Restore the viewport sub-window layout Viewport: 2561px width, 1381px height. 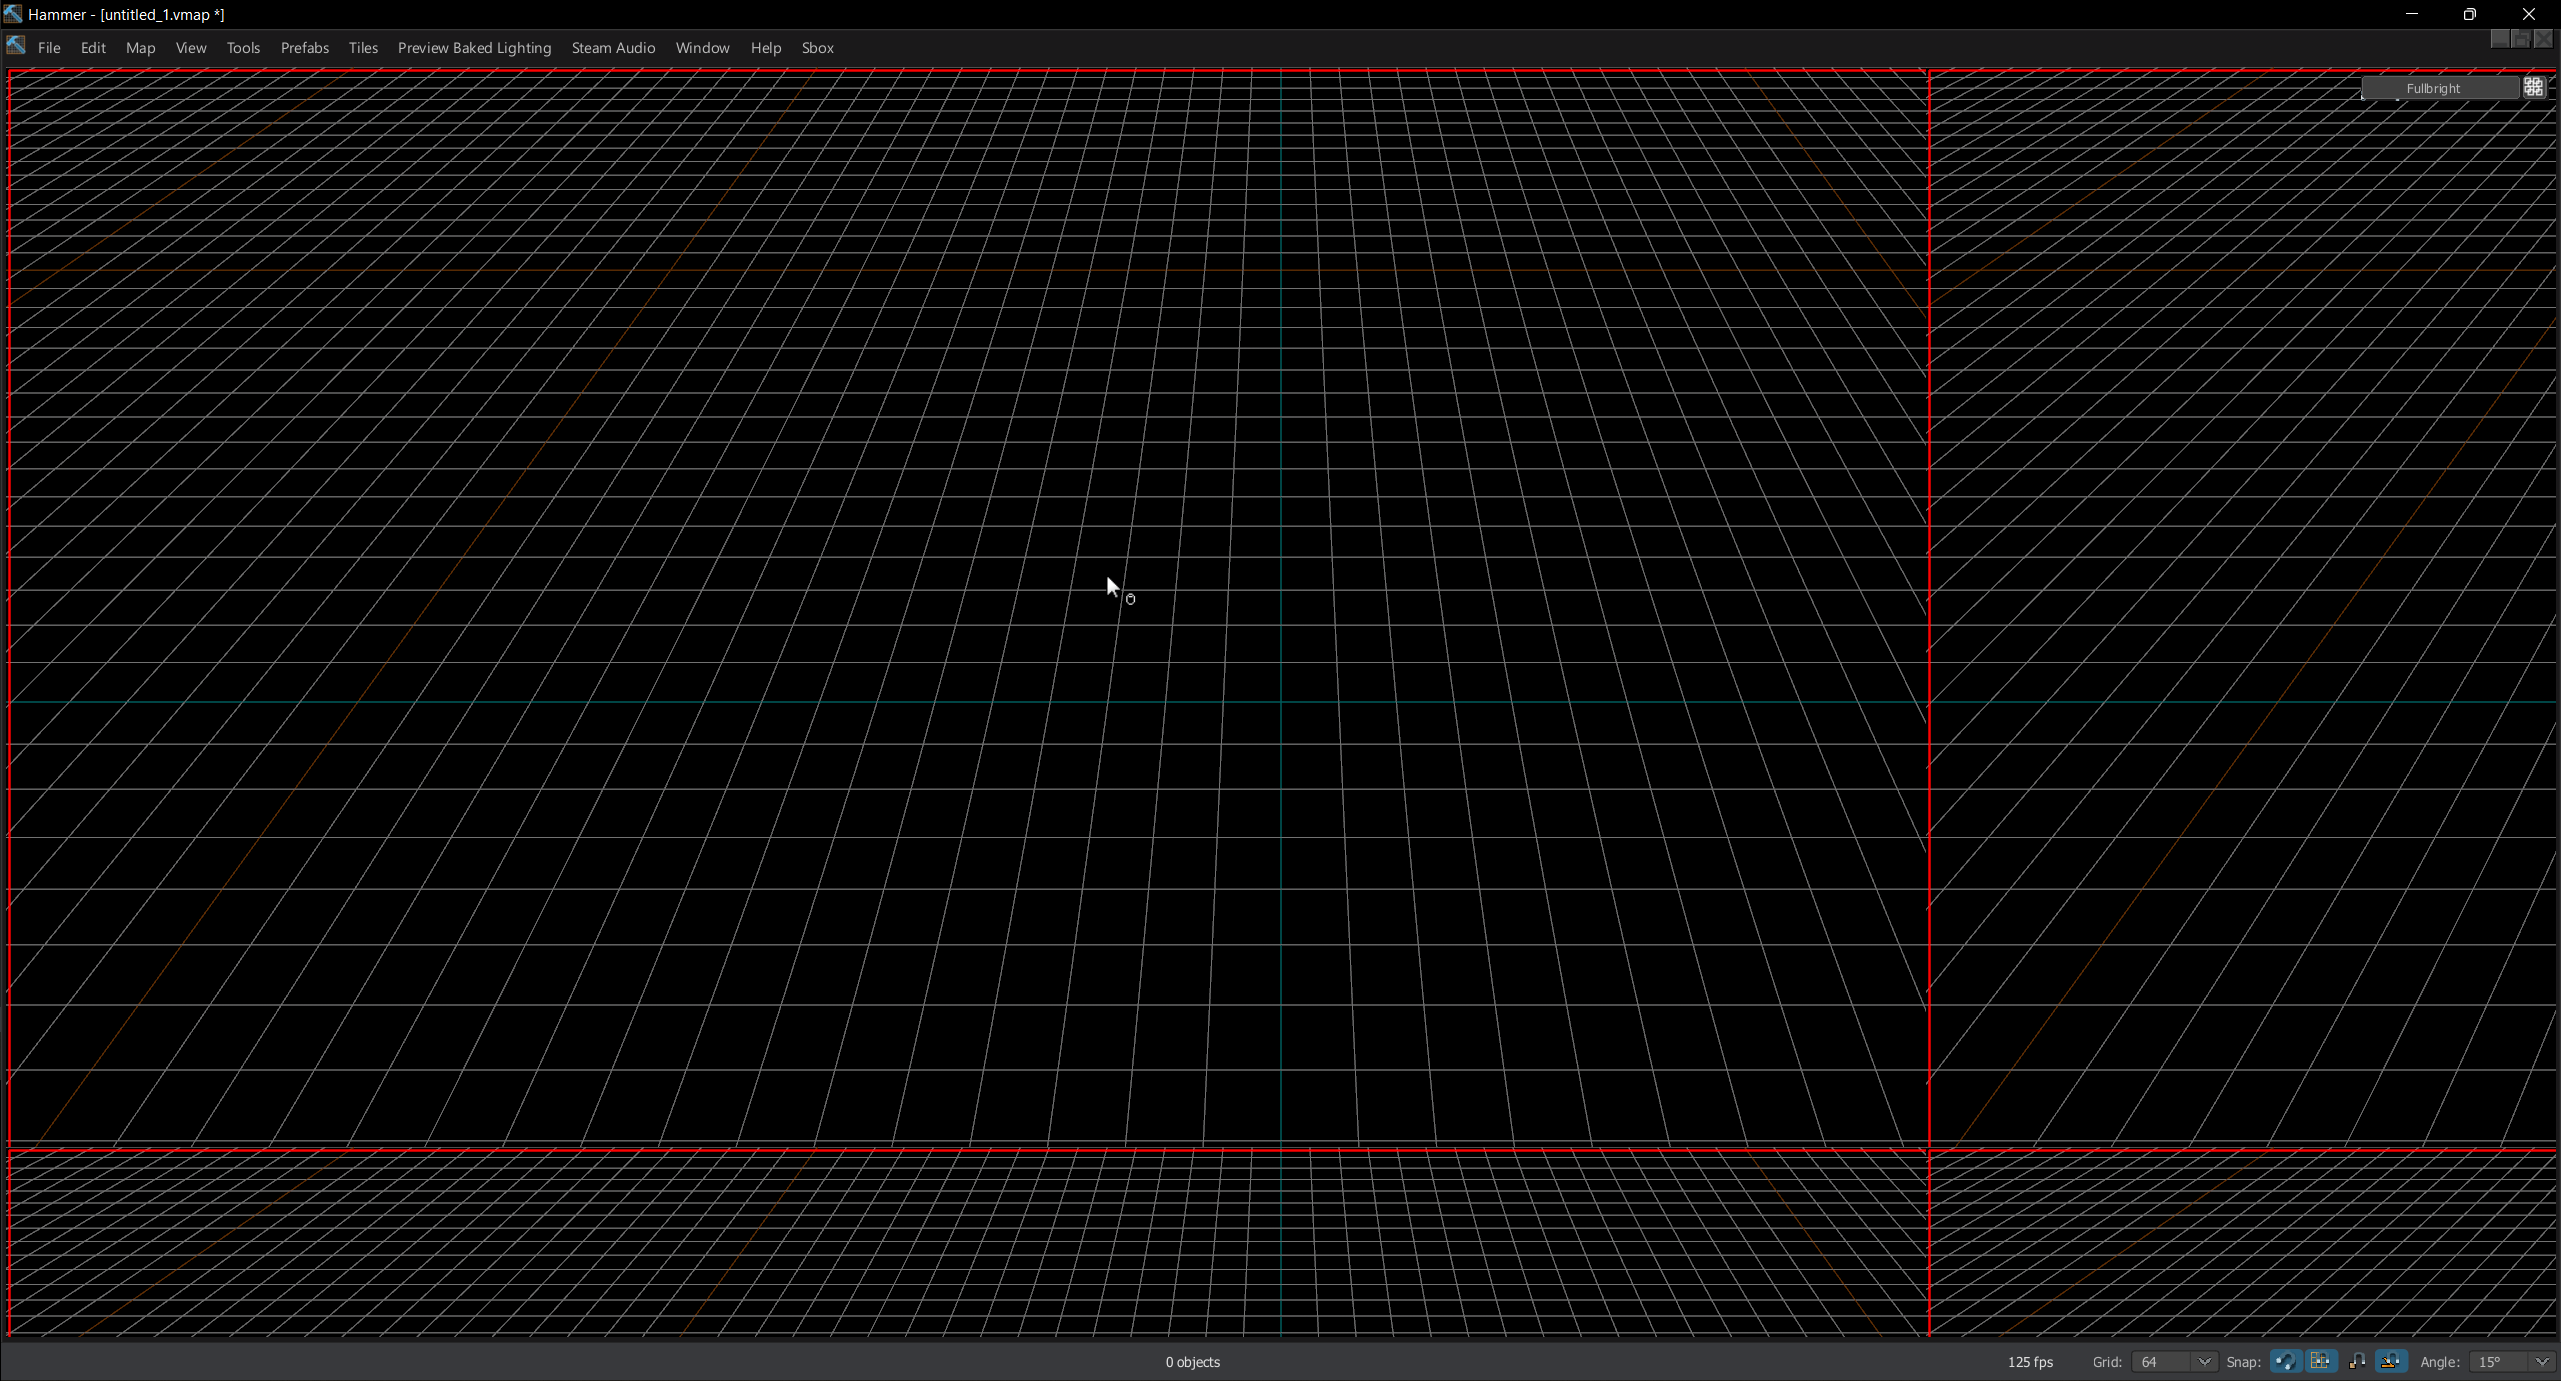2521,39
